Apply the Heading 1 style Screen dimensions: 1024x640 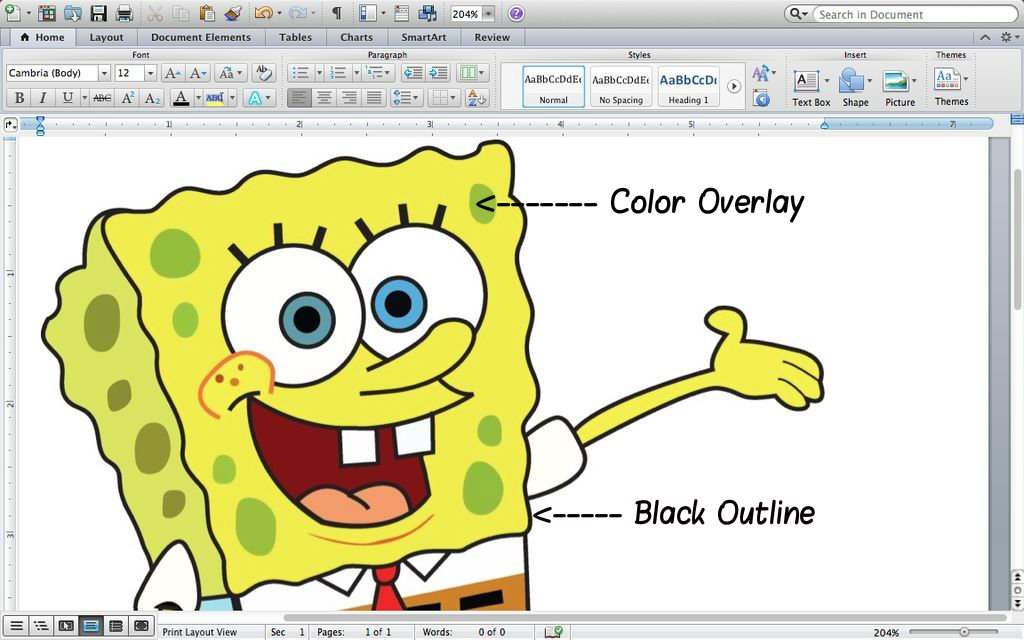pyautogui.click(x=688, y=86)
